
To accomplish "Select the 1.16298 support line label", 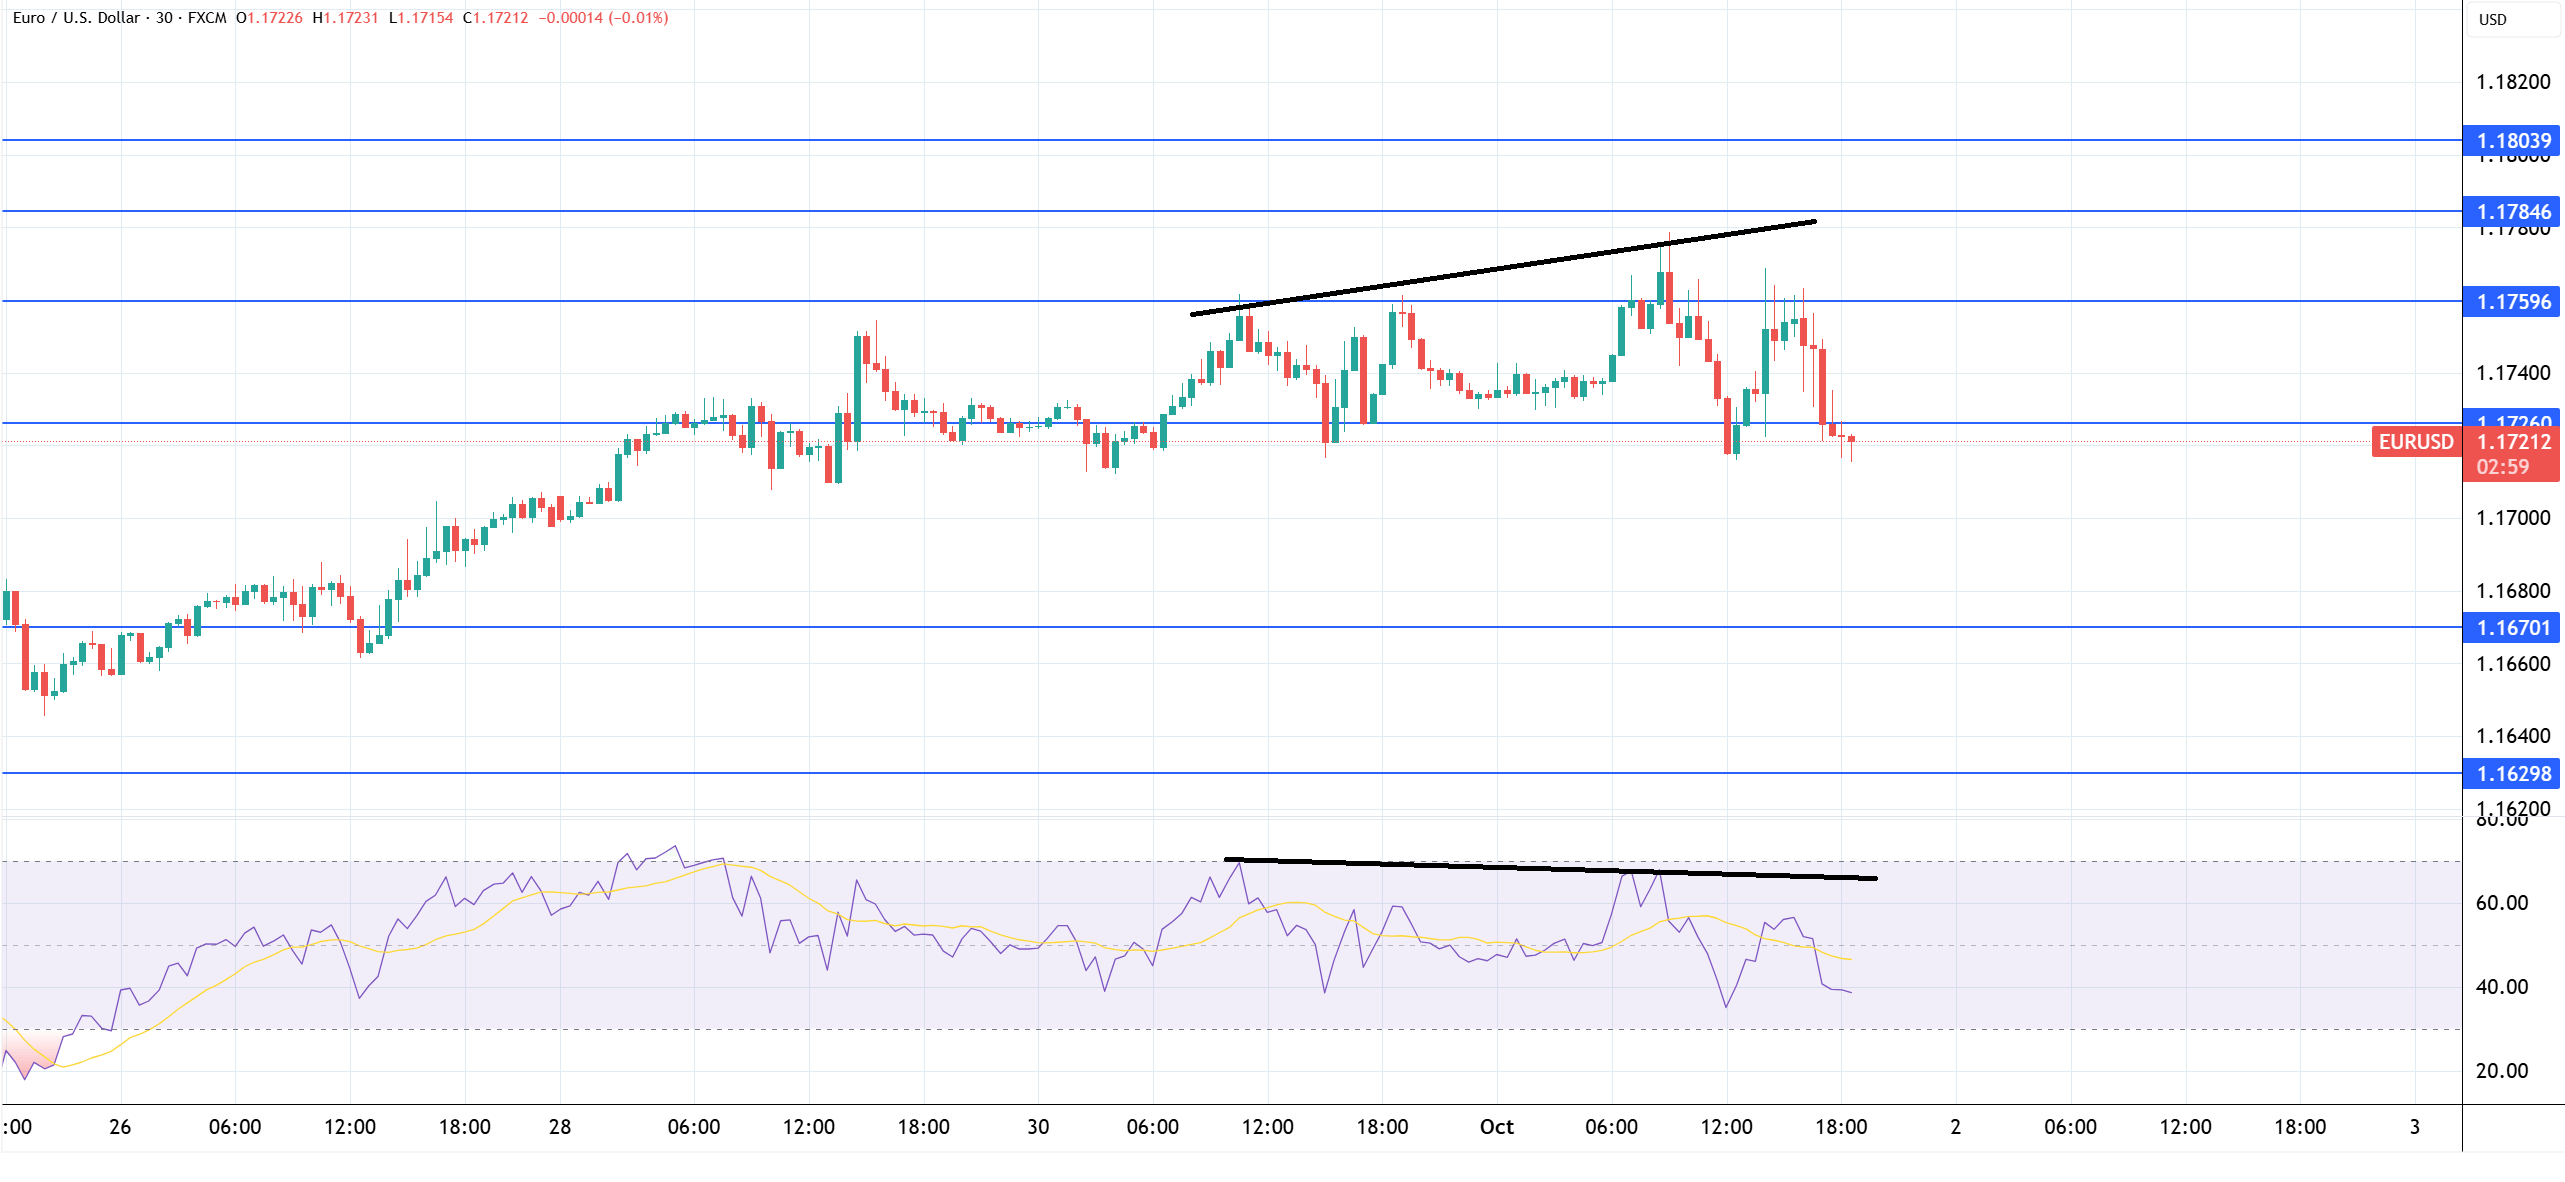I will coord(2512,774).
